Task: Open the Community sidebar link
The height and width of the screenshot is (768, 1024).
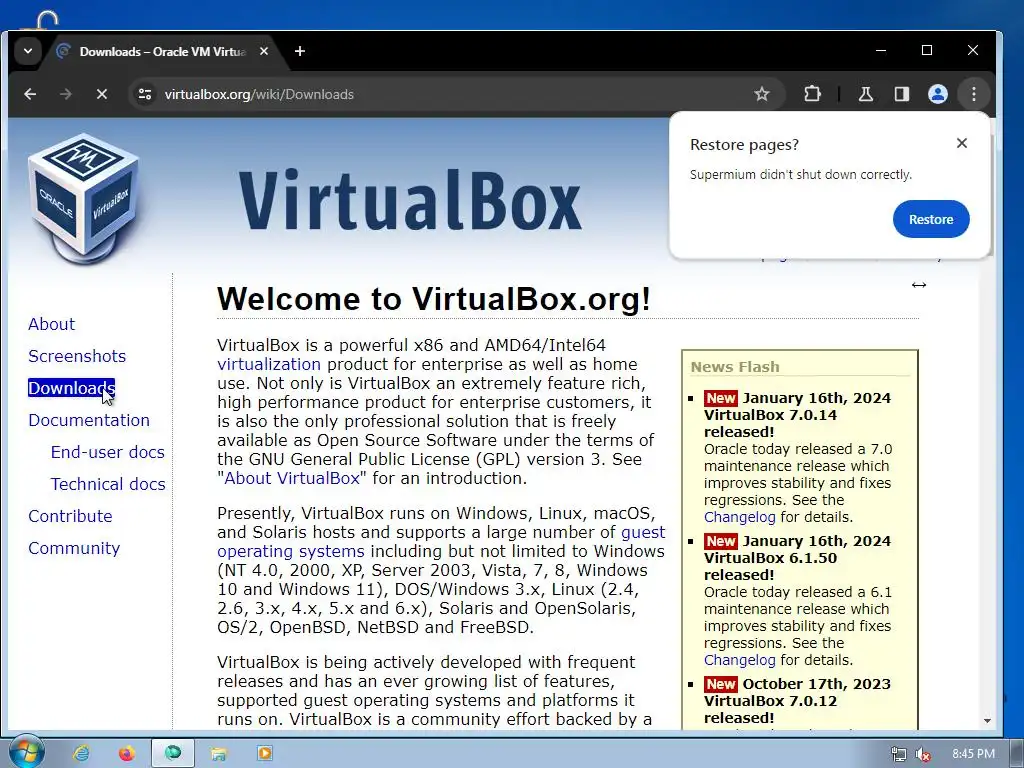Action: 74,548
